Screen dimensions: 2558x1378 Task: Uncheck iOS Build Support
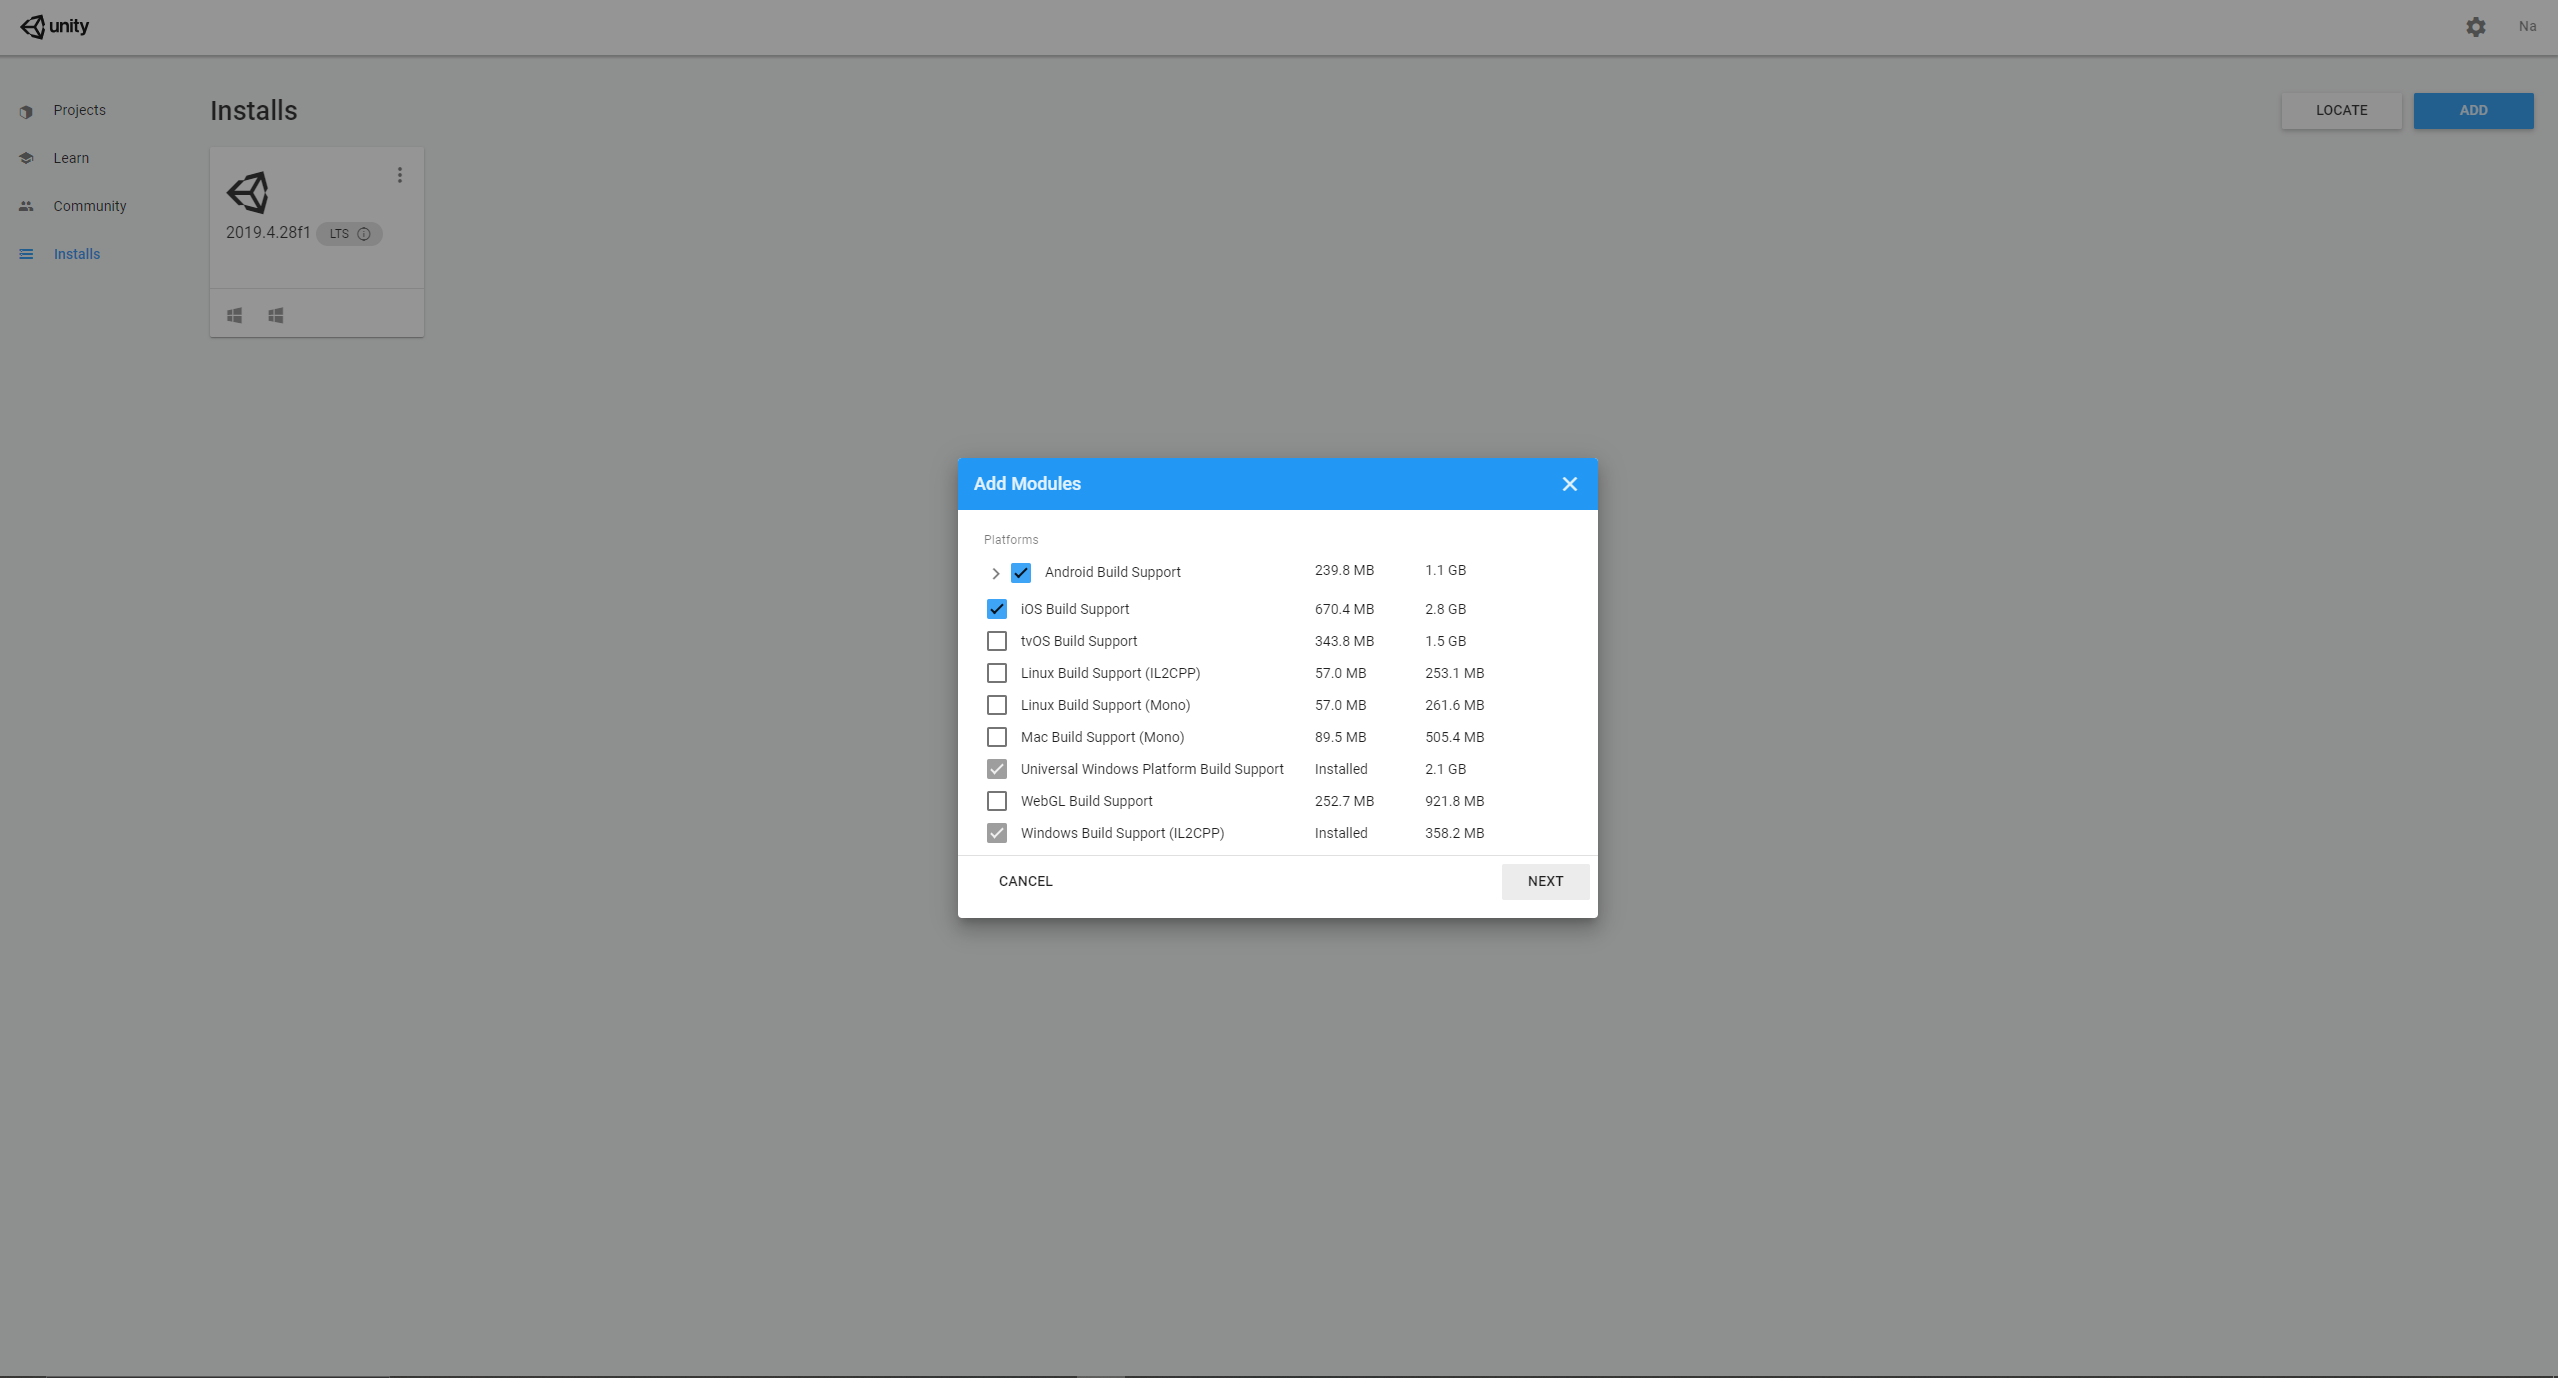coord(996,609)
